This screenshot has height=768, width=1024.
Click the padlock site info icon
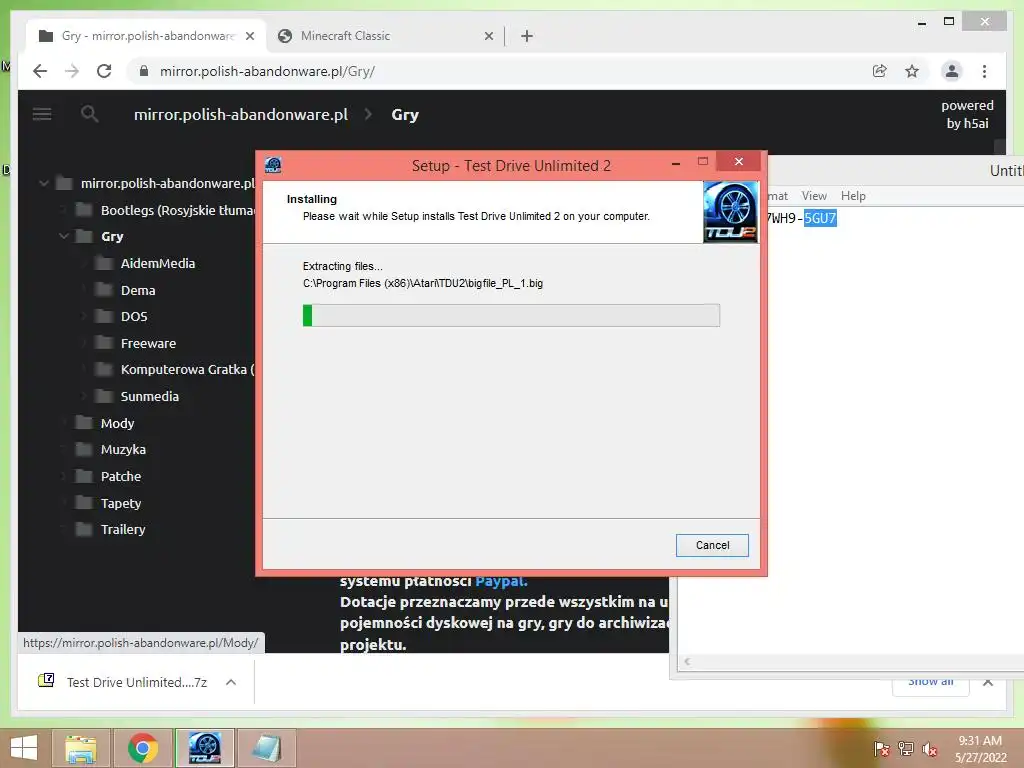(x=144, y=71)
